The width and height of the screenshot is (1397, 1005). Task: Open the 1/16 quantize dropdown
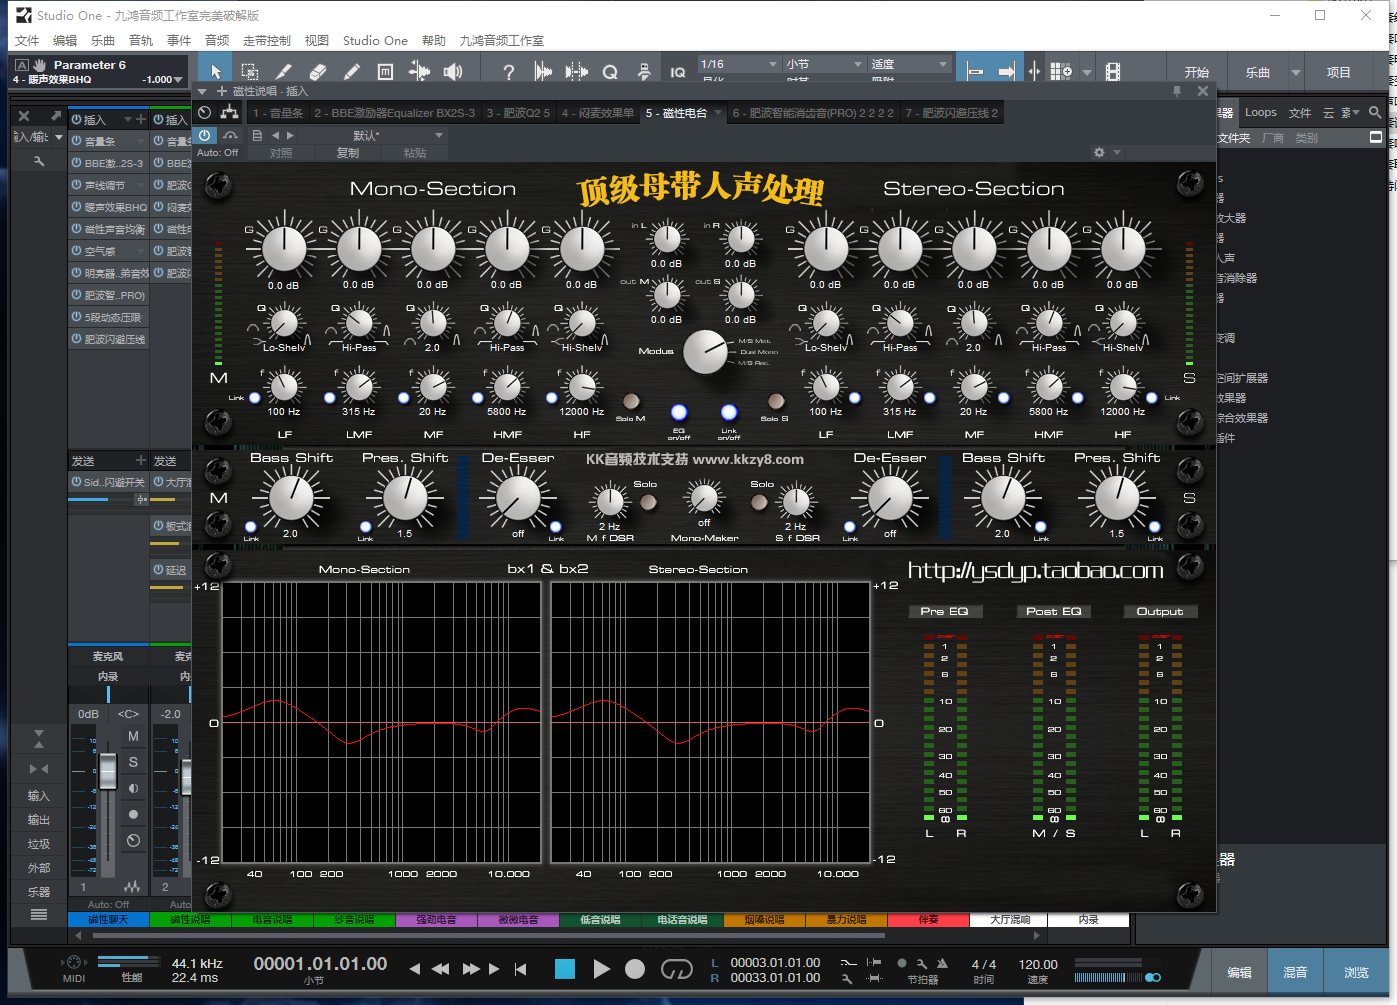coord(739,64)
